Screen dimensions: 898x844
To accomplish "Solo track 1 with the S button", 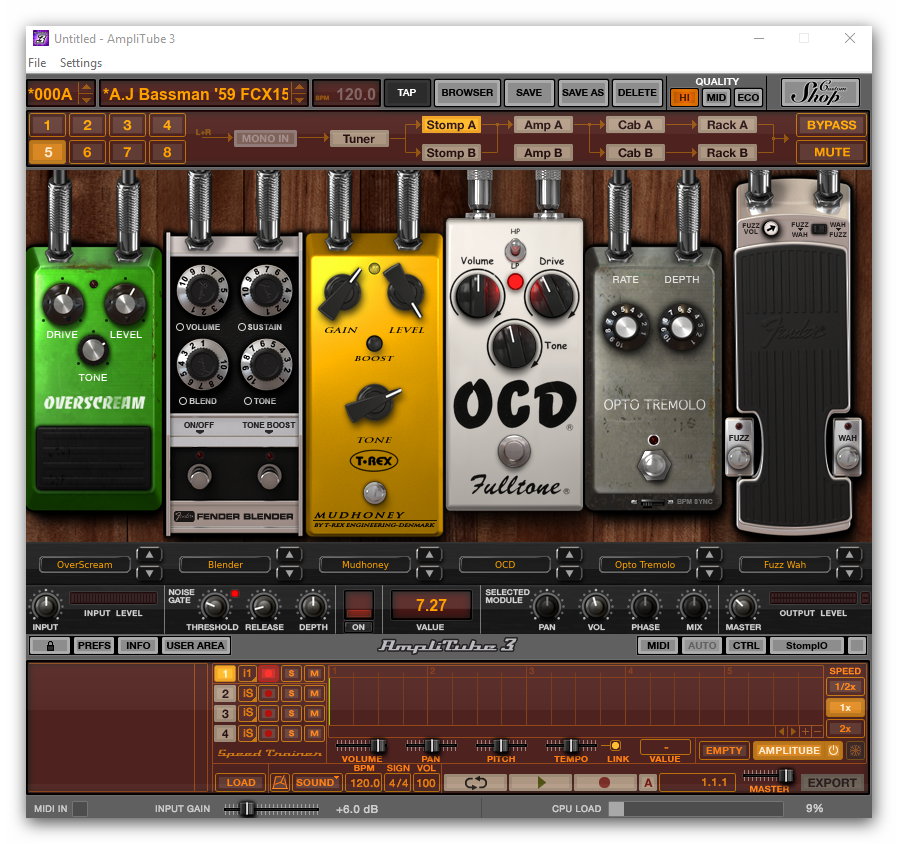I will coord(292,673).
